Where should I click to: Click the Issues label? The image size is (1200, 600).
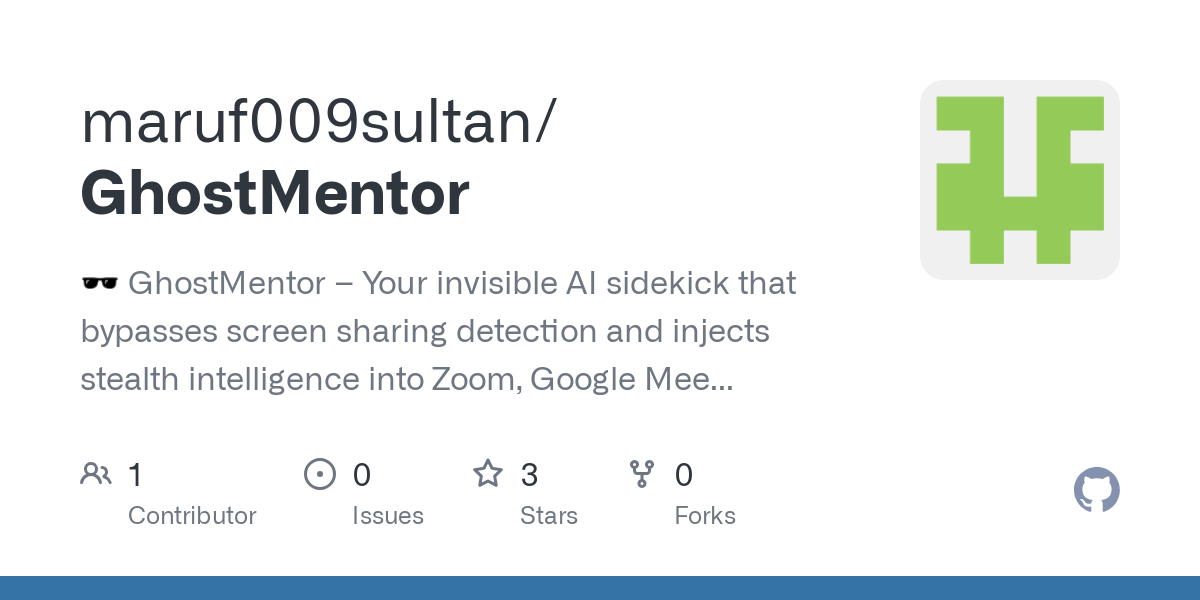388,516
